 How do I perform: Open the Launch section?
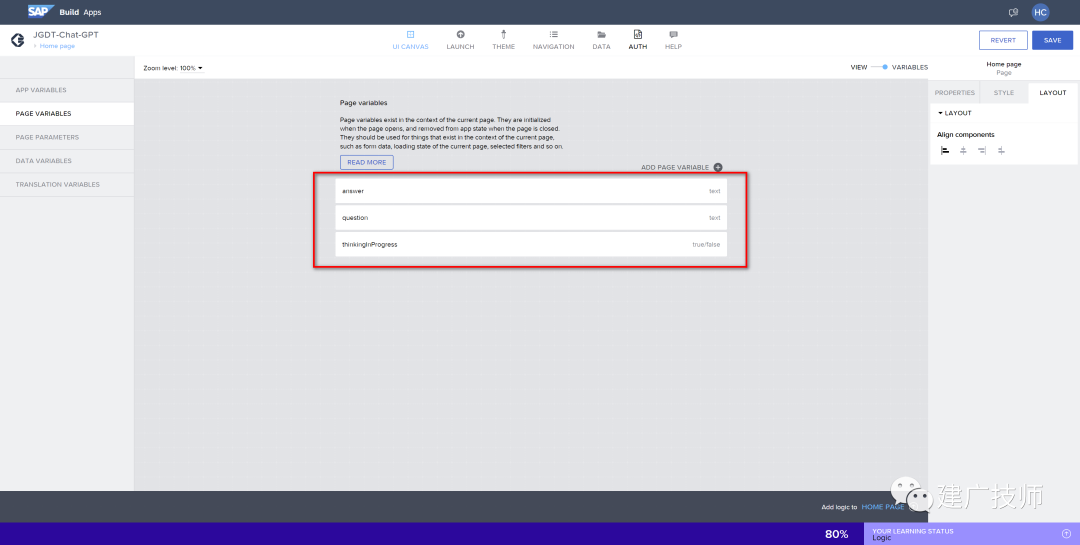[x=460, y=40]
